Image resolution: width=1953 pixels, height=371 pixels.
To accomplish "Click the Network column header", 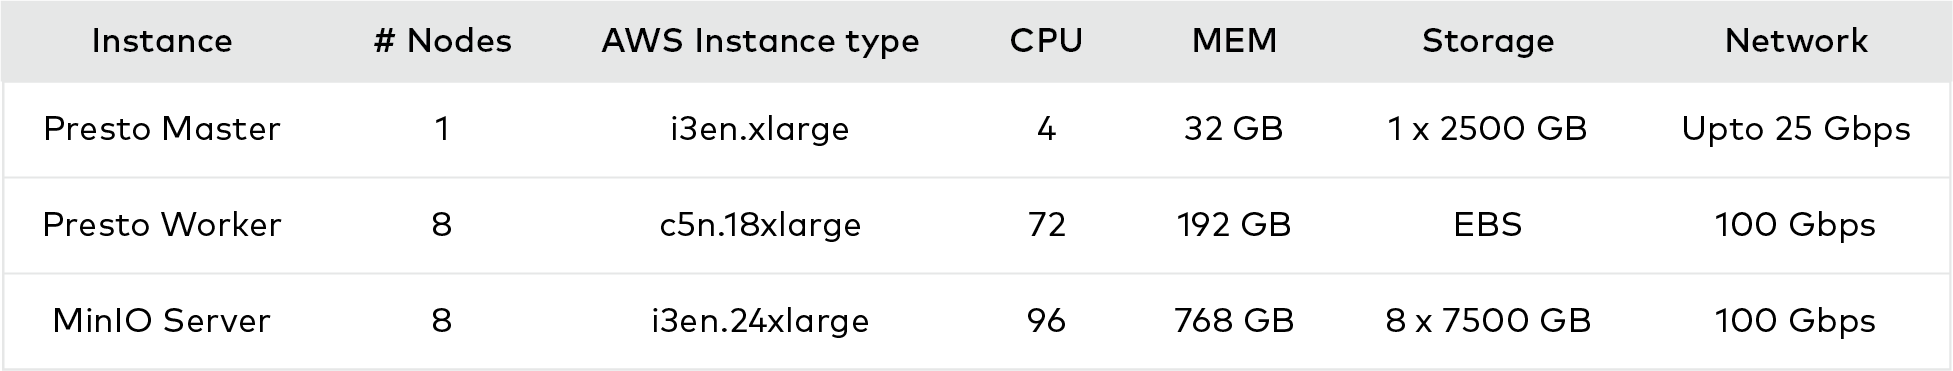I will click(x=1796, y=41).
